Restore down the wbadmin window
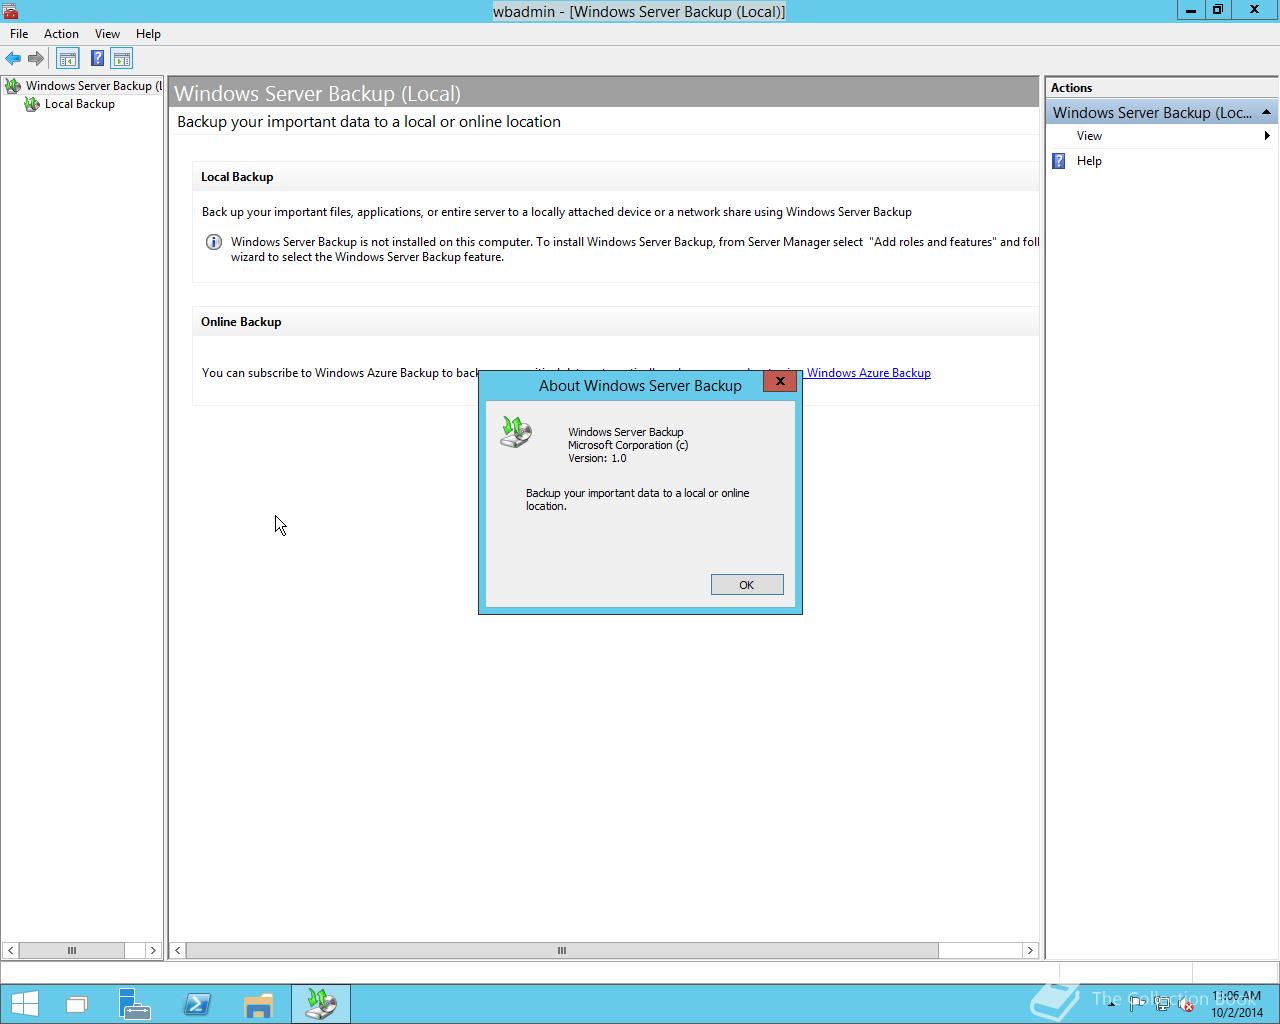The height and width of the screenshot is (1024, 1280). coord(1218,10)
